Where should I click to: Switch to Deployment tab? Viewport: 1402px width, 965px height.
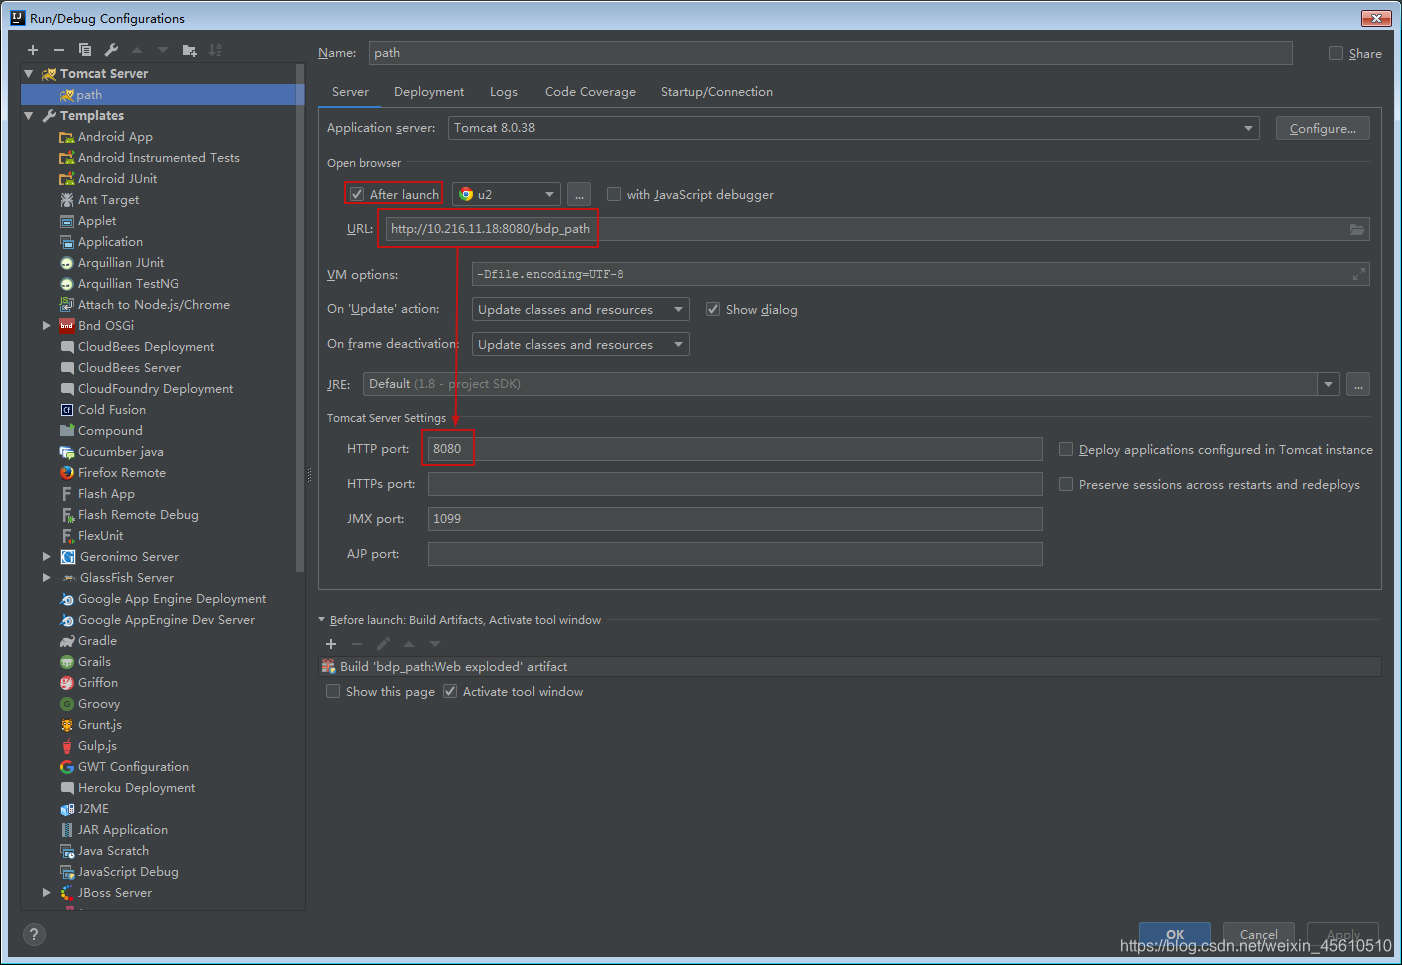pyautogui.click(x=429, y=92)
